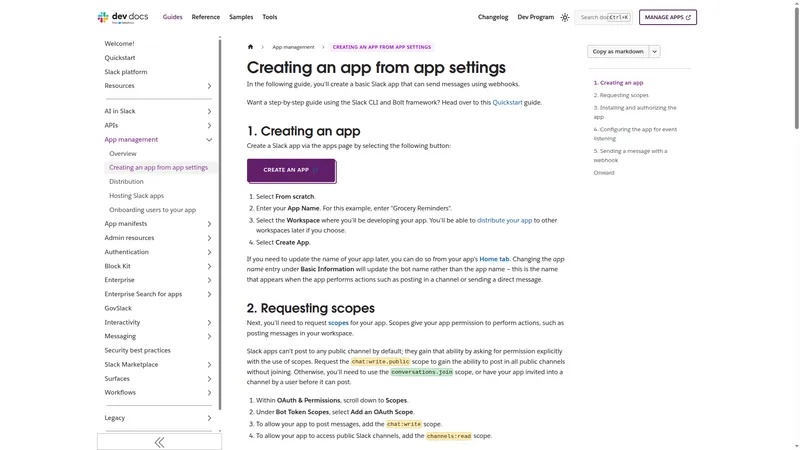Collapse sidebar with double-chevron icon
800x450 pixels.
[x=159, y=442]
